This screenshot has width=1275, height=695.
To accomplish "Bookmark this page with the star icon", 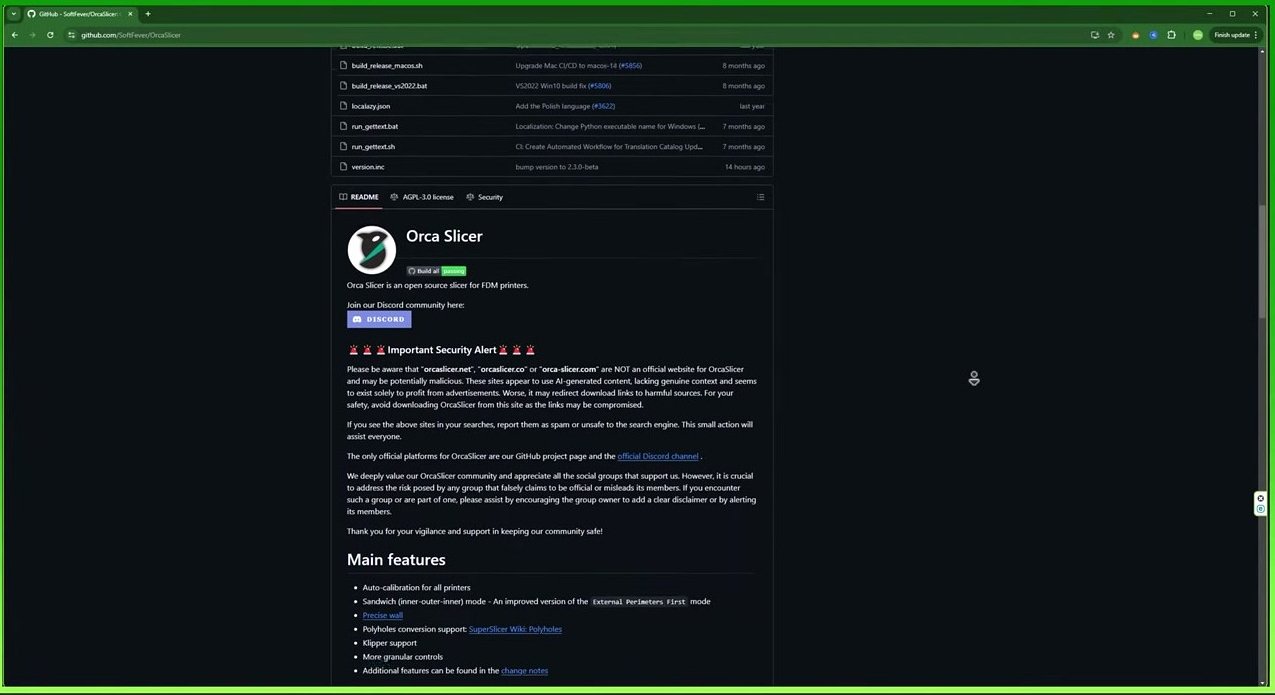I will (1111, 35).
